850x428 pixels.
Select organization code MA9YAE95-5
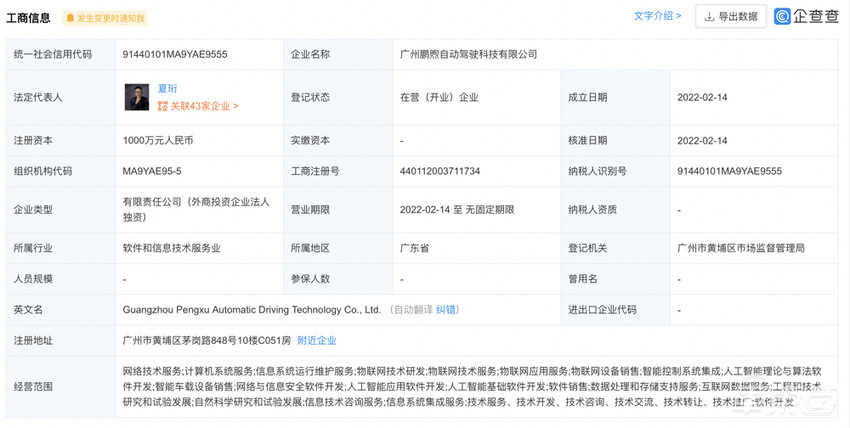152,171
